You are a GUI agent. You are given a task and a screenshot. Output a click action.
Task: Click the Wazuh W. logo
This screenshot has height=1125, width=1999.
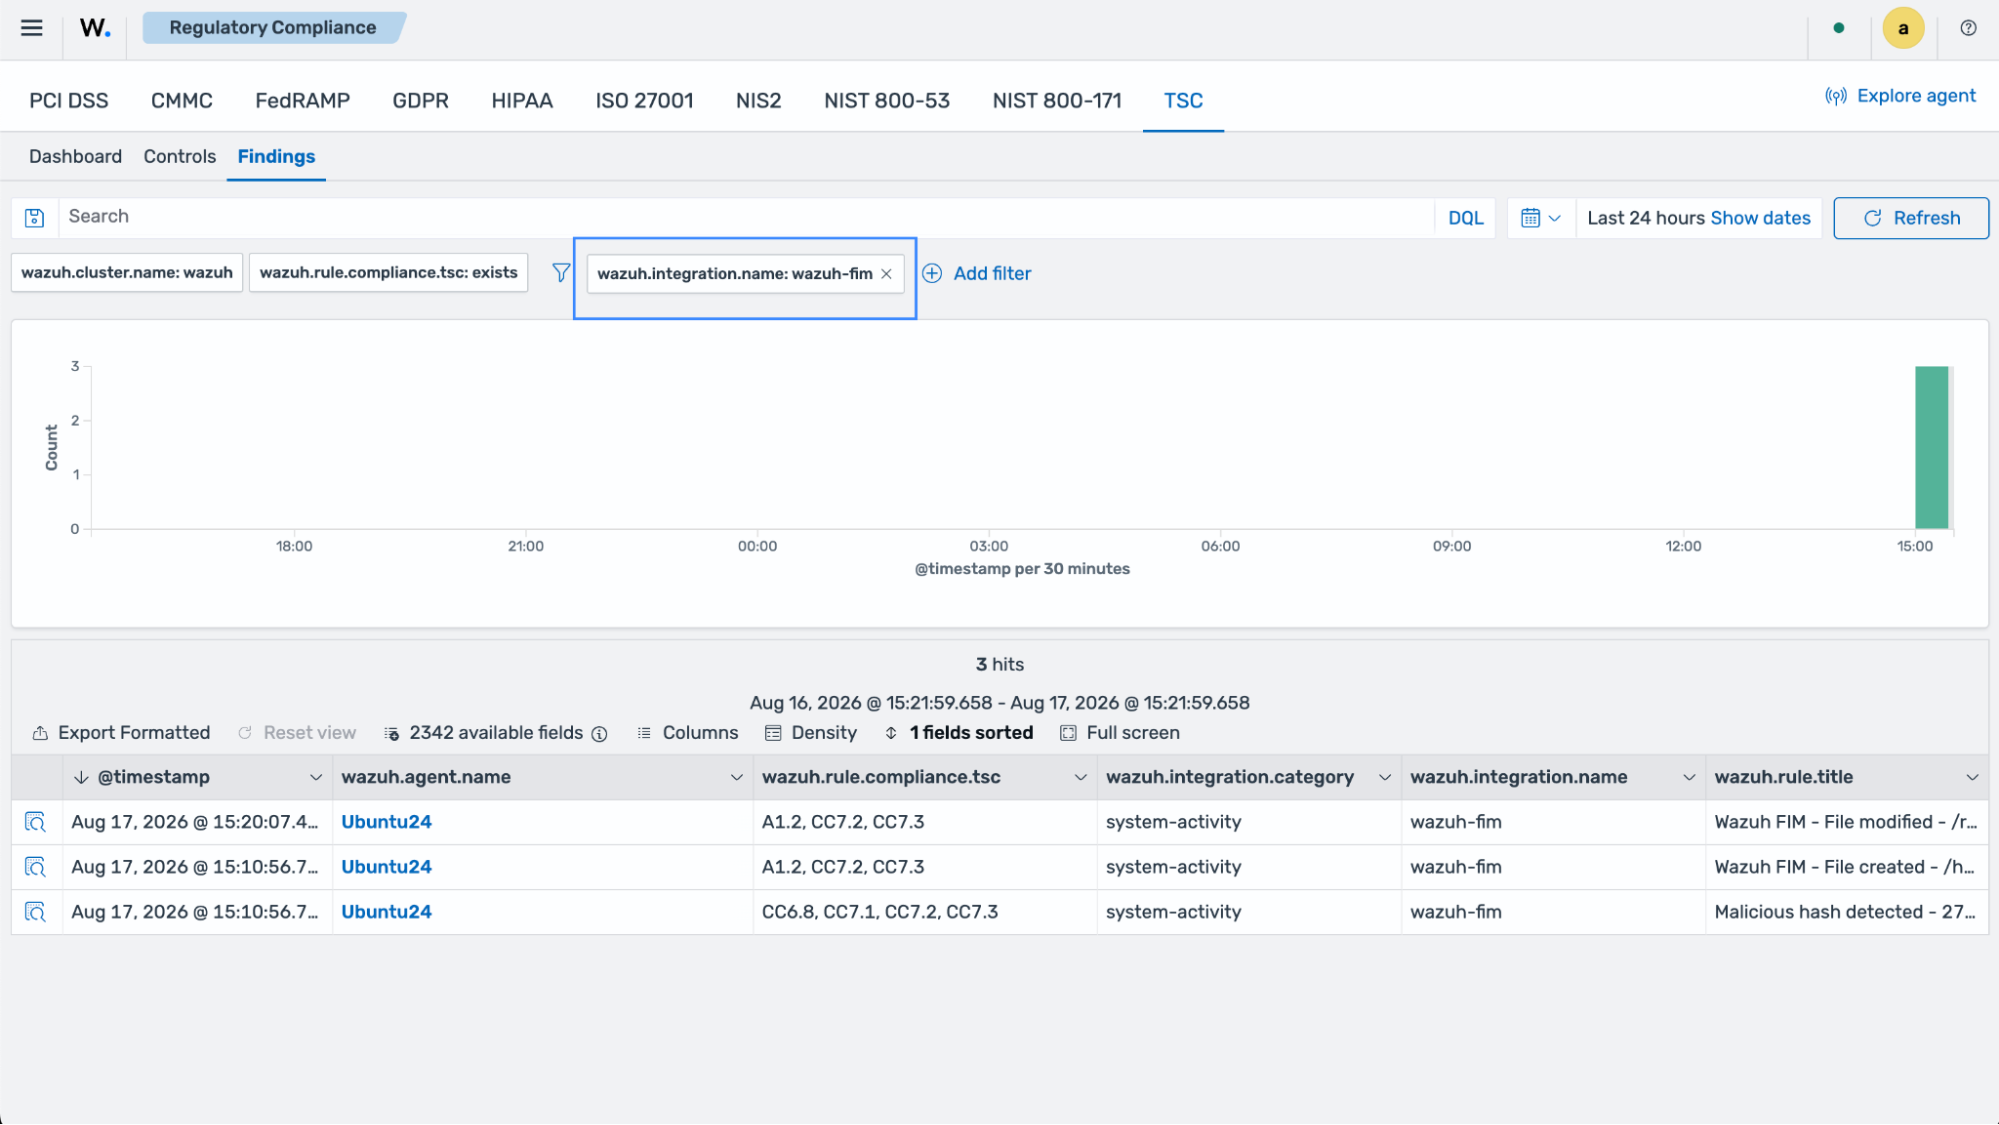point(95,28)
